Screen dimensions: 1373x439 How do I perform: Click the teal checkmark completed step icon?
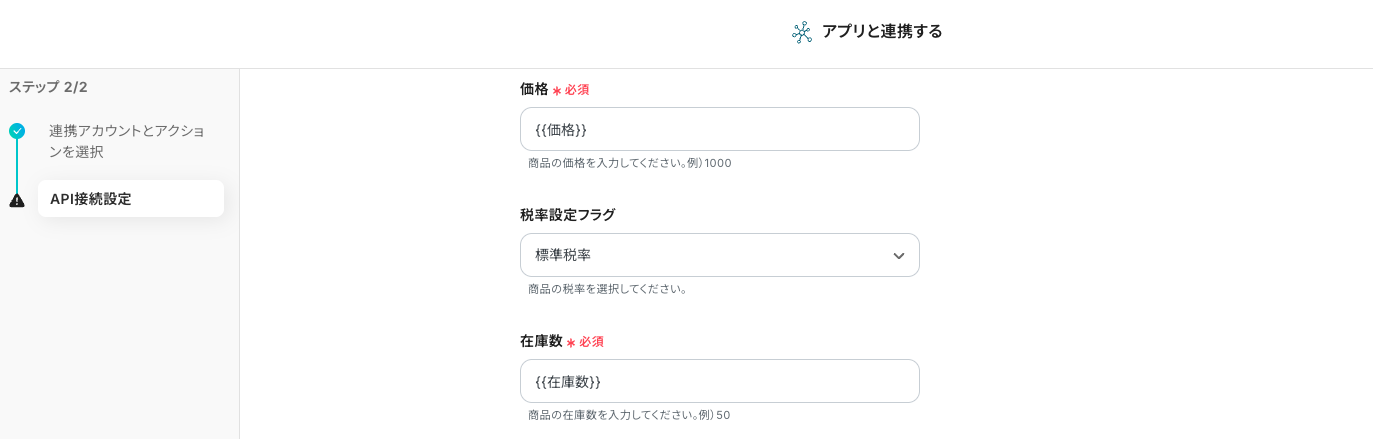coord(17,131)
